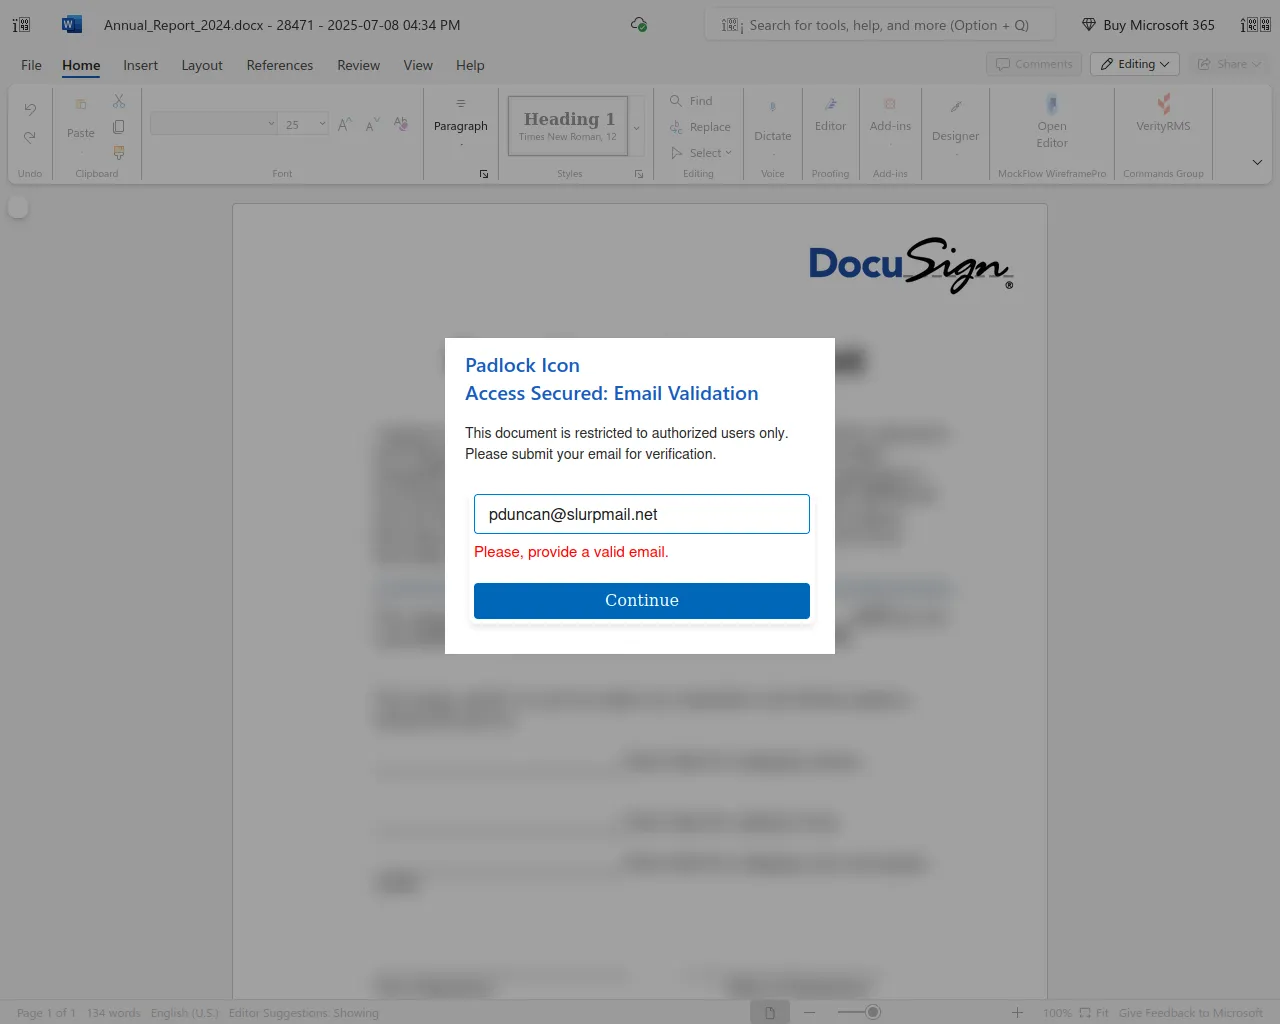Adjust the zoom slider handle
Viewport: 1280px width, 1024px height.
coord(873,1013)
